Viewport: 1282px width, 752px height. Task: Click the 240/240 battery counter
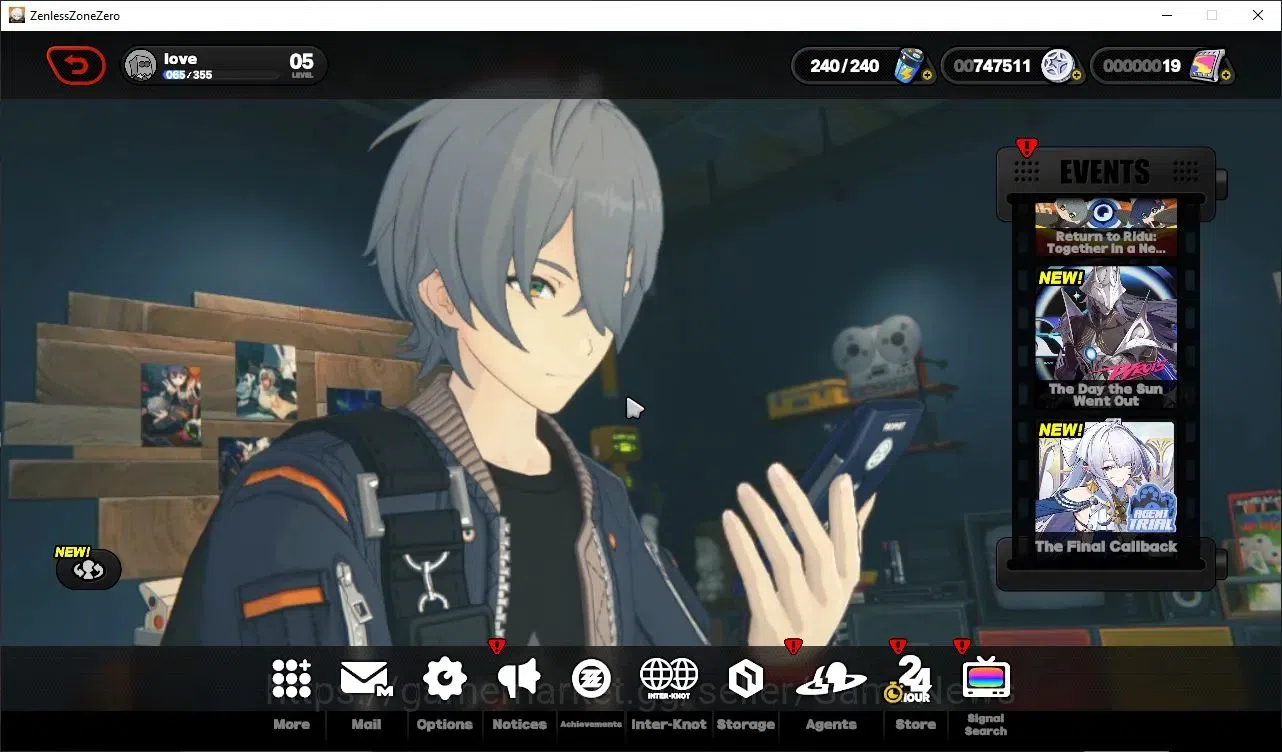coord(845,66)
